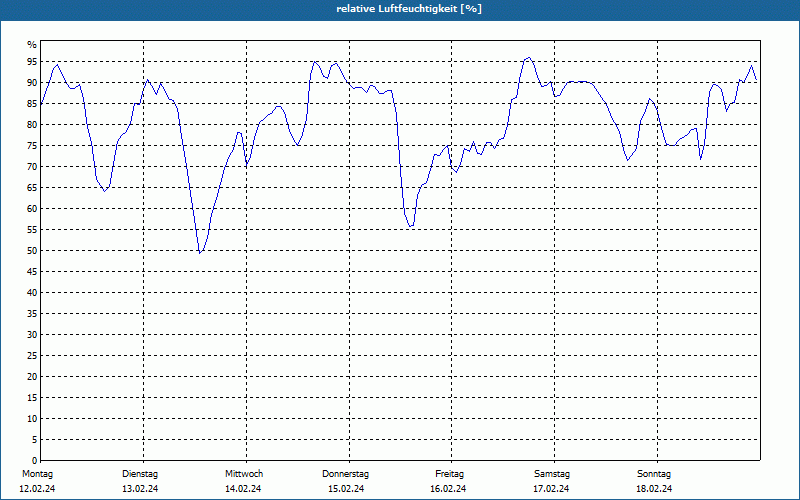Click the 'Donnerstag' day label
Image resolution: width=800 pixels, height=500 pixels.
tap(345, 474)
